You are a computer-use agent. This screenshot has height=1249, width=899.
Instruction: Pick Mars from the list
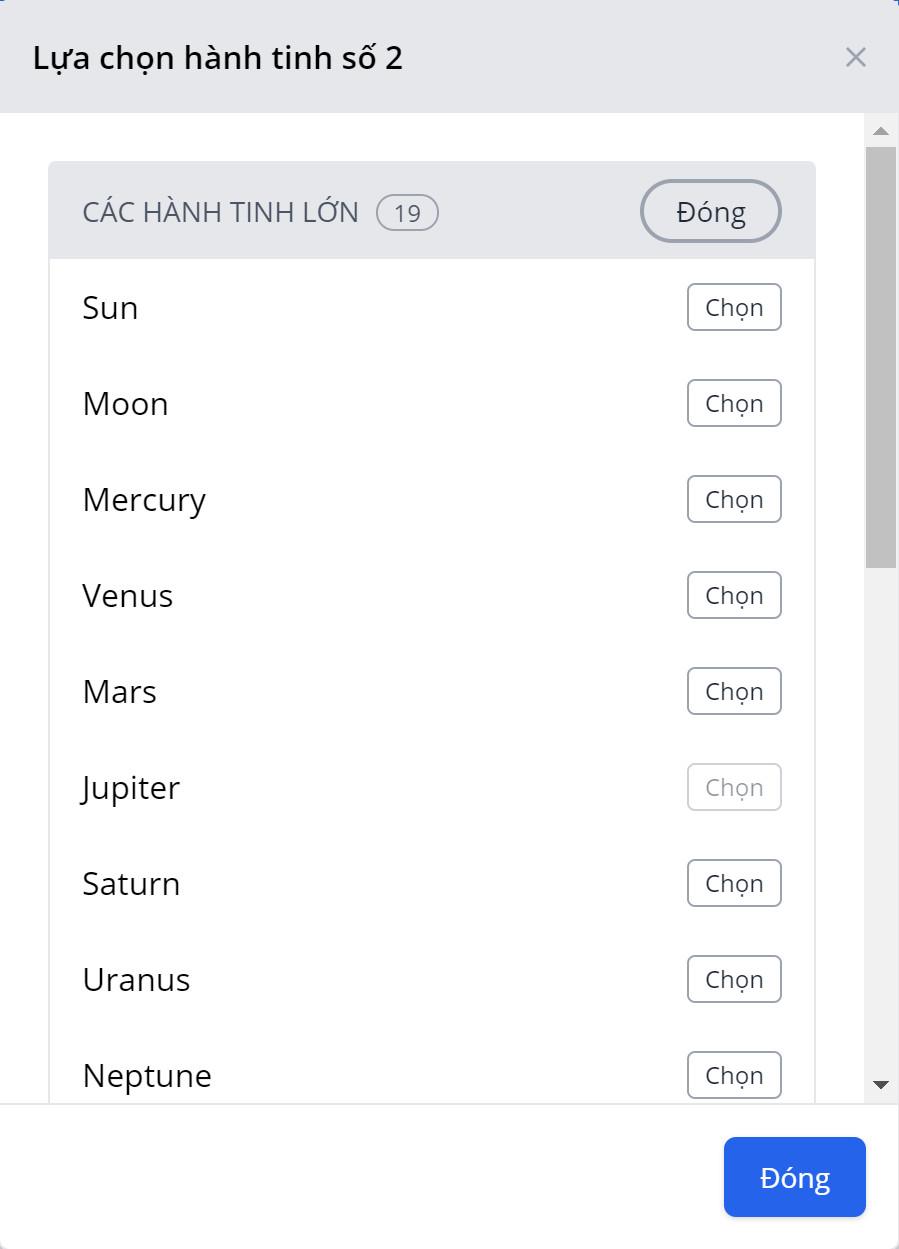point(734,691)
